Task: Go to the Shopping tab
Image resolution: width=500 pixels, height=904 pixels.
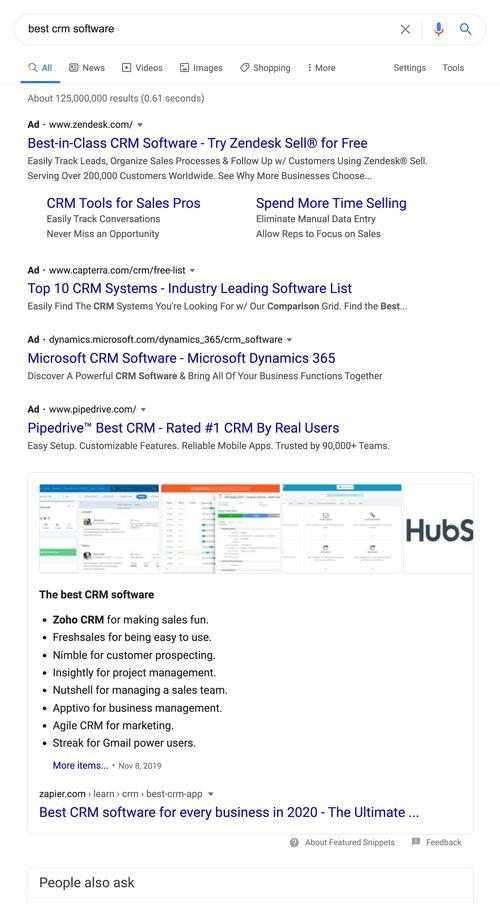Action: 265,67
